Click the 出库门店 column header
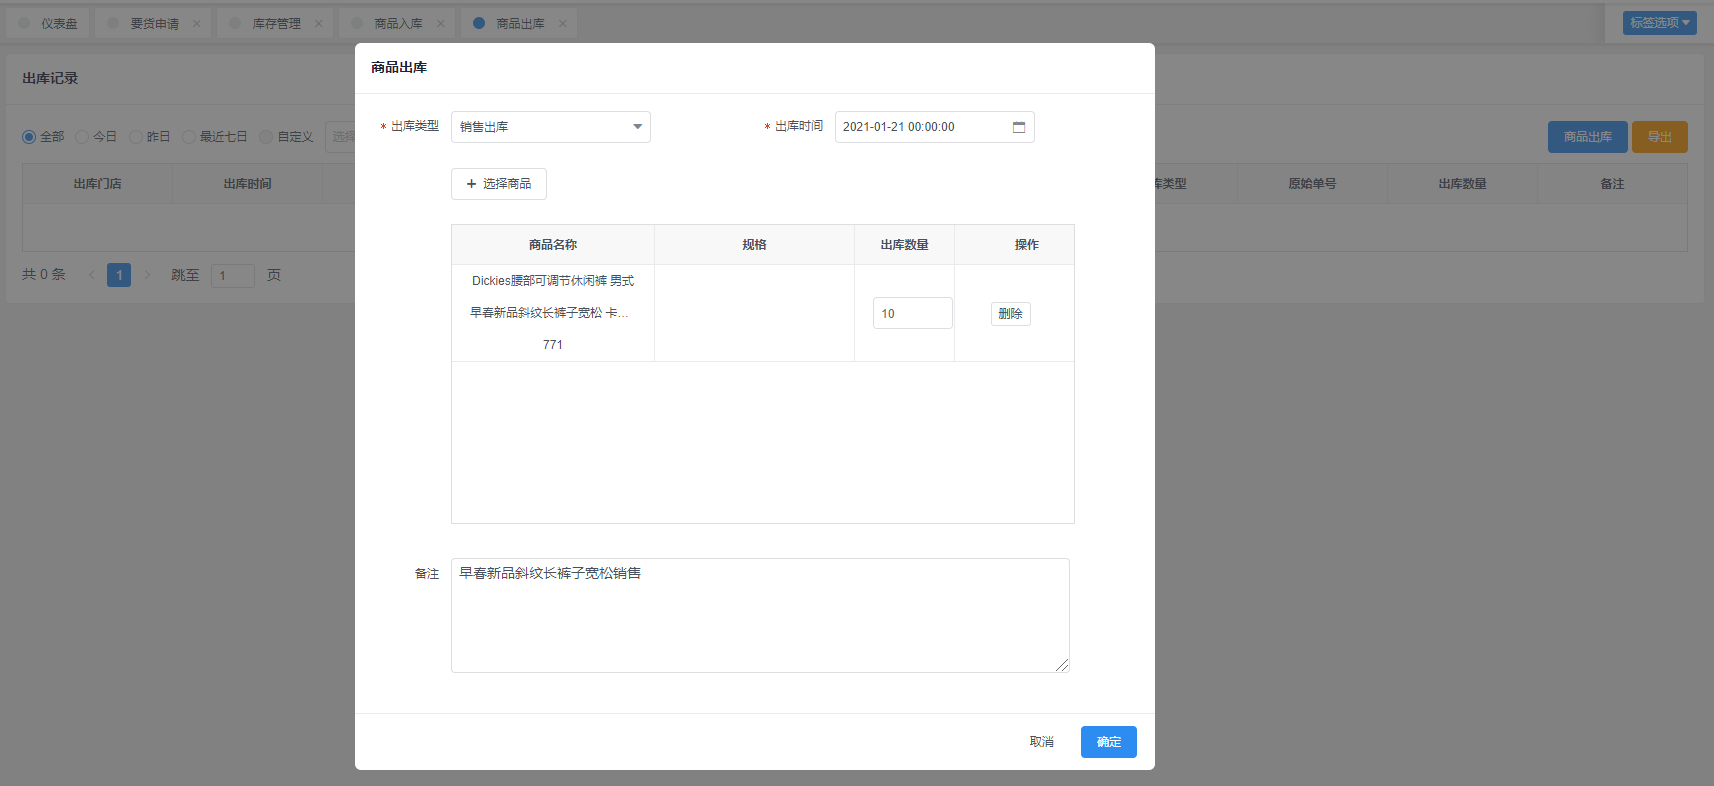Screen dimensions: 1714x786 (x=98, y=184)
